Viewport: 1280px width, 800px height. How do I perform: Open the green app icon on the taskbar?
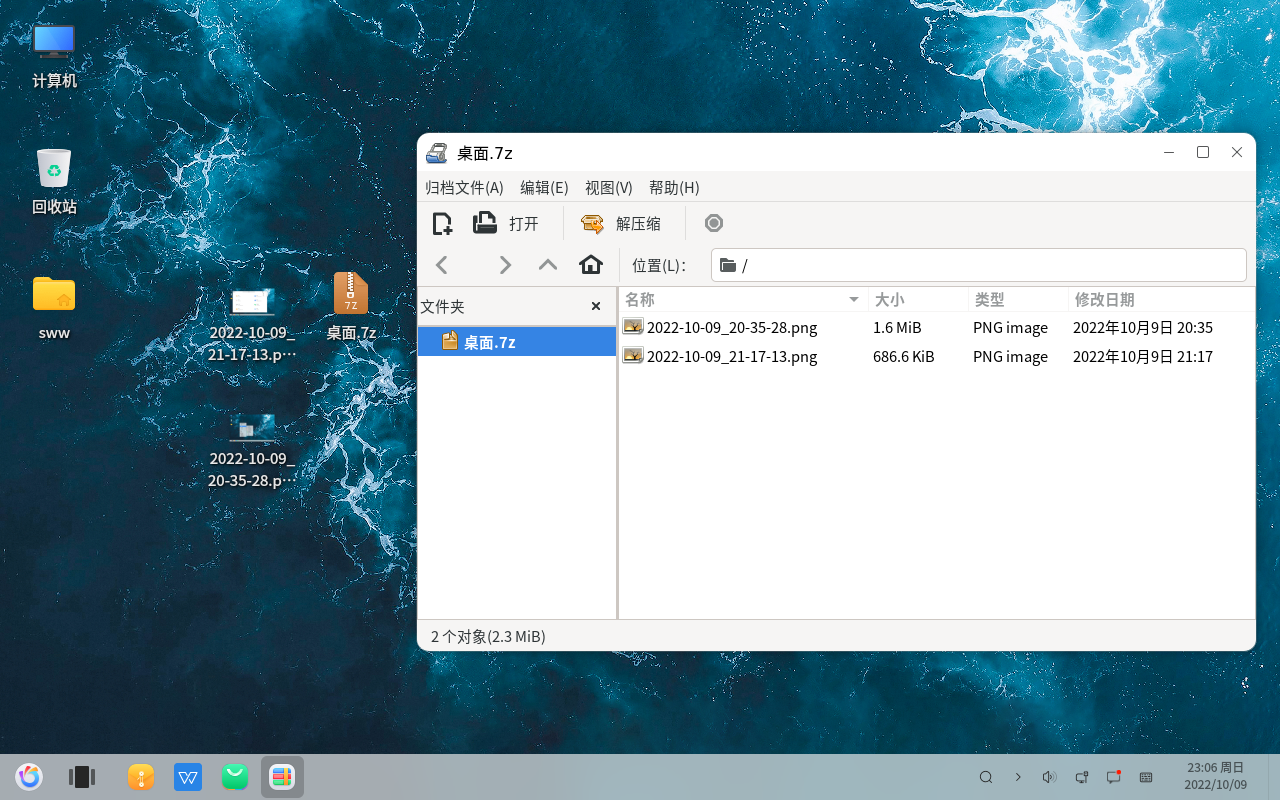[235, 777]
